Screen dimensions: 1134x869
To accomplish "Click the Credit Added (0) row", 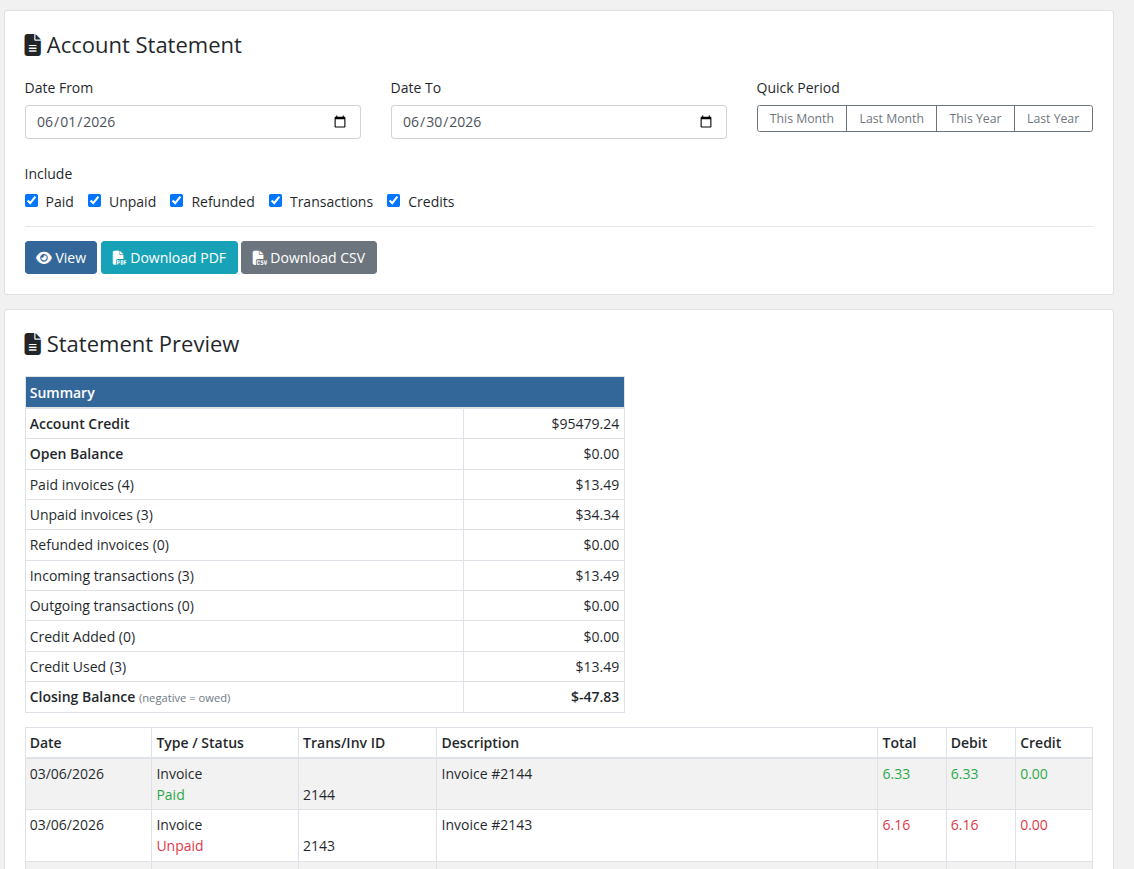I will (x=325, y=636).
